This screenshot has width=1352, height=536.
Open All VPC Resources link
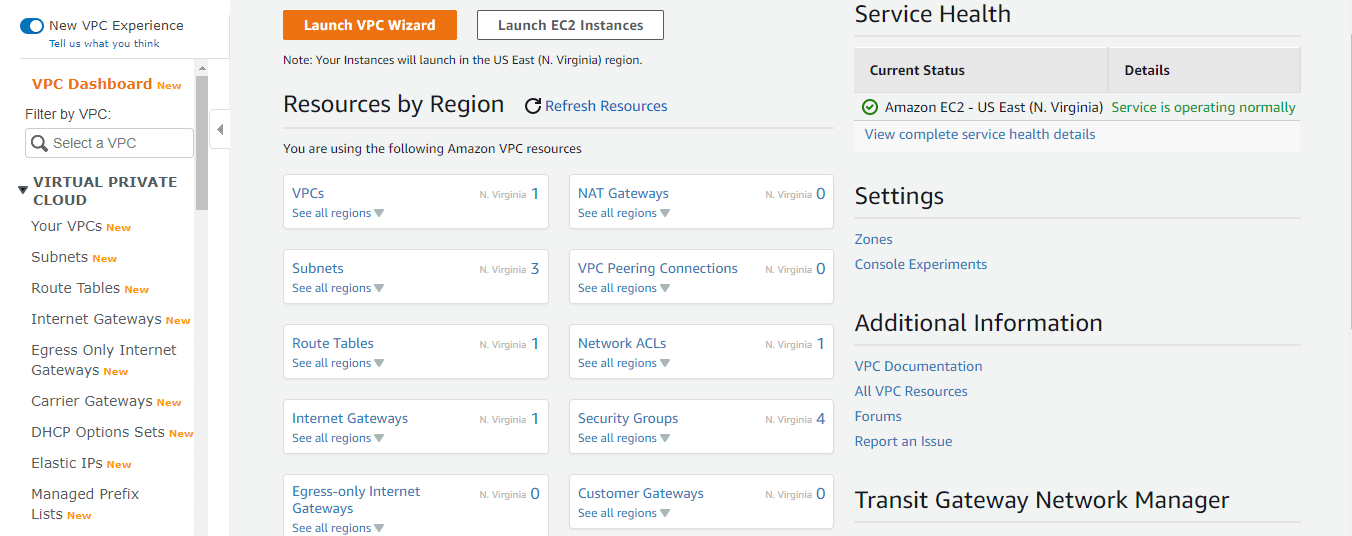(911, 391)
